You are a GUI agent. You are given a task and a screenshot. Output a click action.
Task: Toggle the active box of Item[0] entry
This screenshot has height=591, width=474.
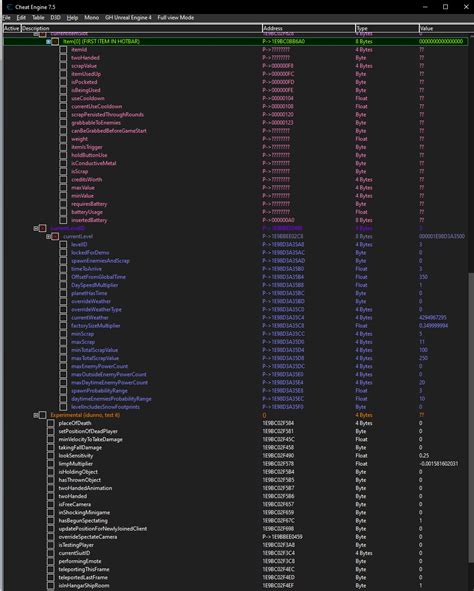coord(55,41)
